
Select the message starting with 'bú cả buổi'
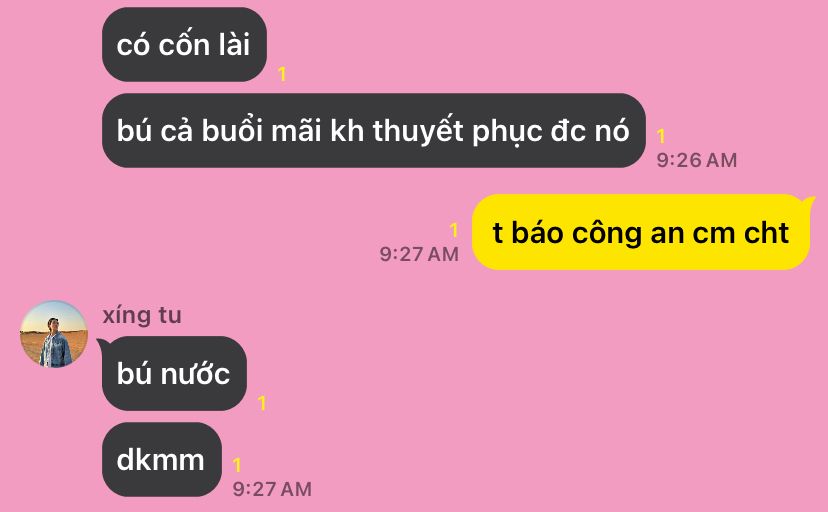(374, 130)
